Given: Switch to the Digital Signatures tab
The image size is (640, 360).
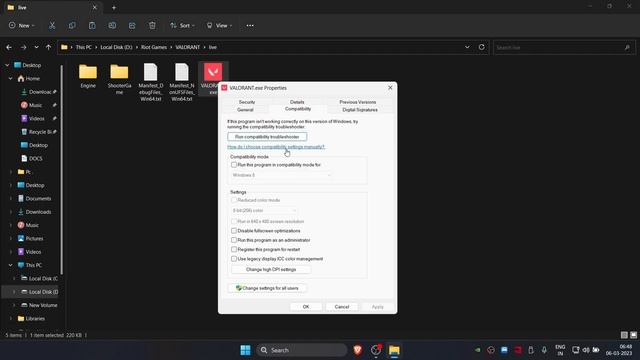Looking at the screenshot, I should pyautogui.click(x=360, y=110).
